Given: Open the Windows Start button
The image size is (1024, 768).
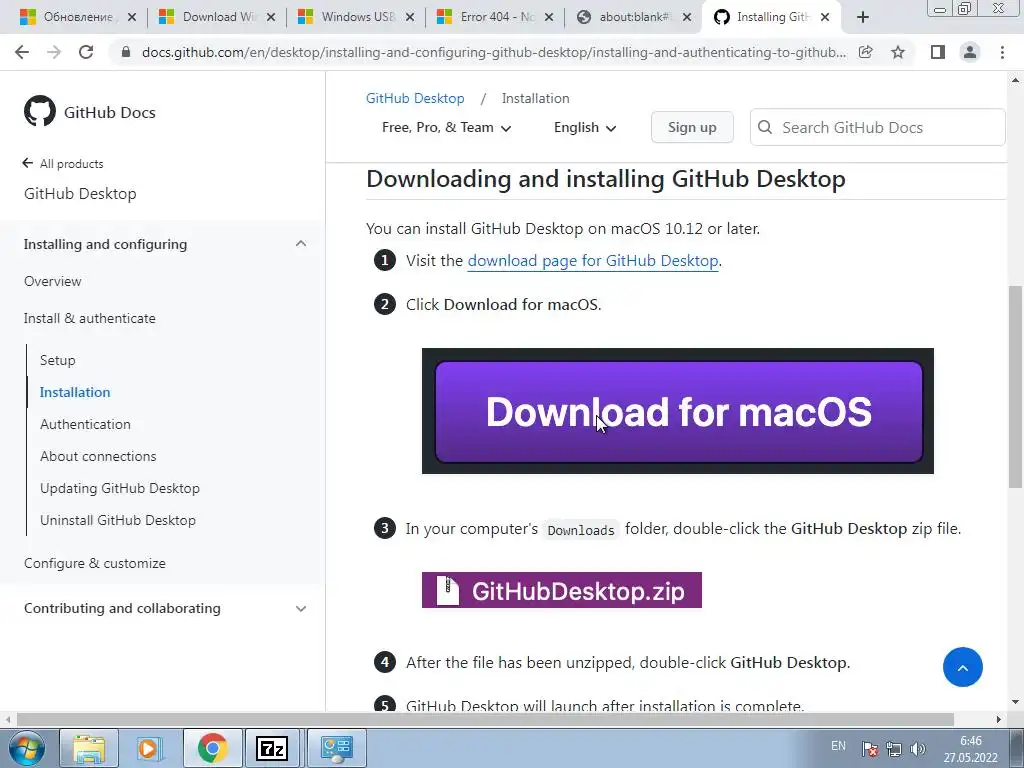Looking at the screenshot, I should 26,748.
